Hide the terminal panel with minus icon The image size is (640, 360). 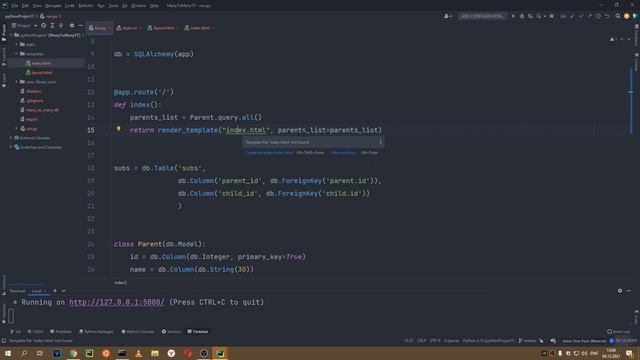629,291
